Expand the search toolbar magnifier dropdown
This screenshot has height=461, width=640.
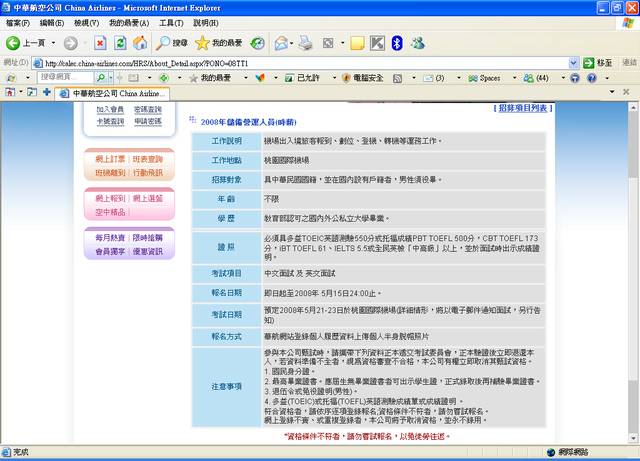(111, 78)
